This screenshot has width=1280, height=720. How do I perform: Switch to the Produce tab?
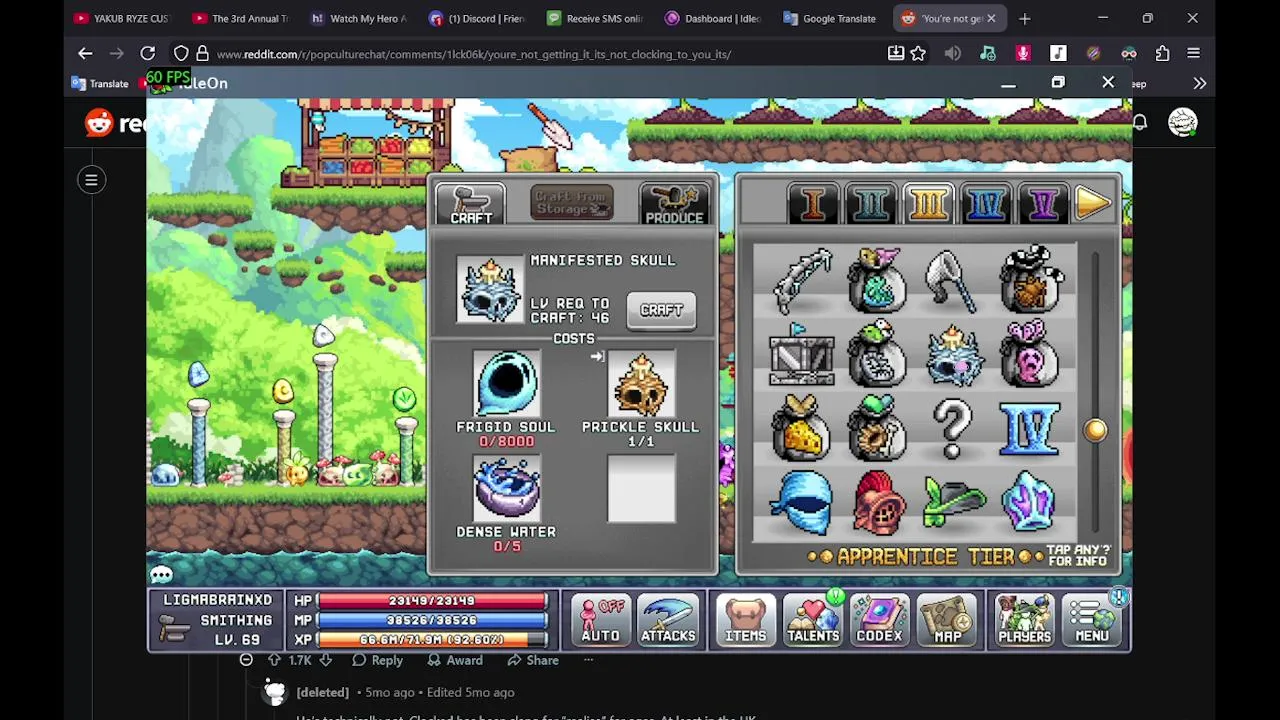point(674,204)
